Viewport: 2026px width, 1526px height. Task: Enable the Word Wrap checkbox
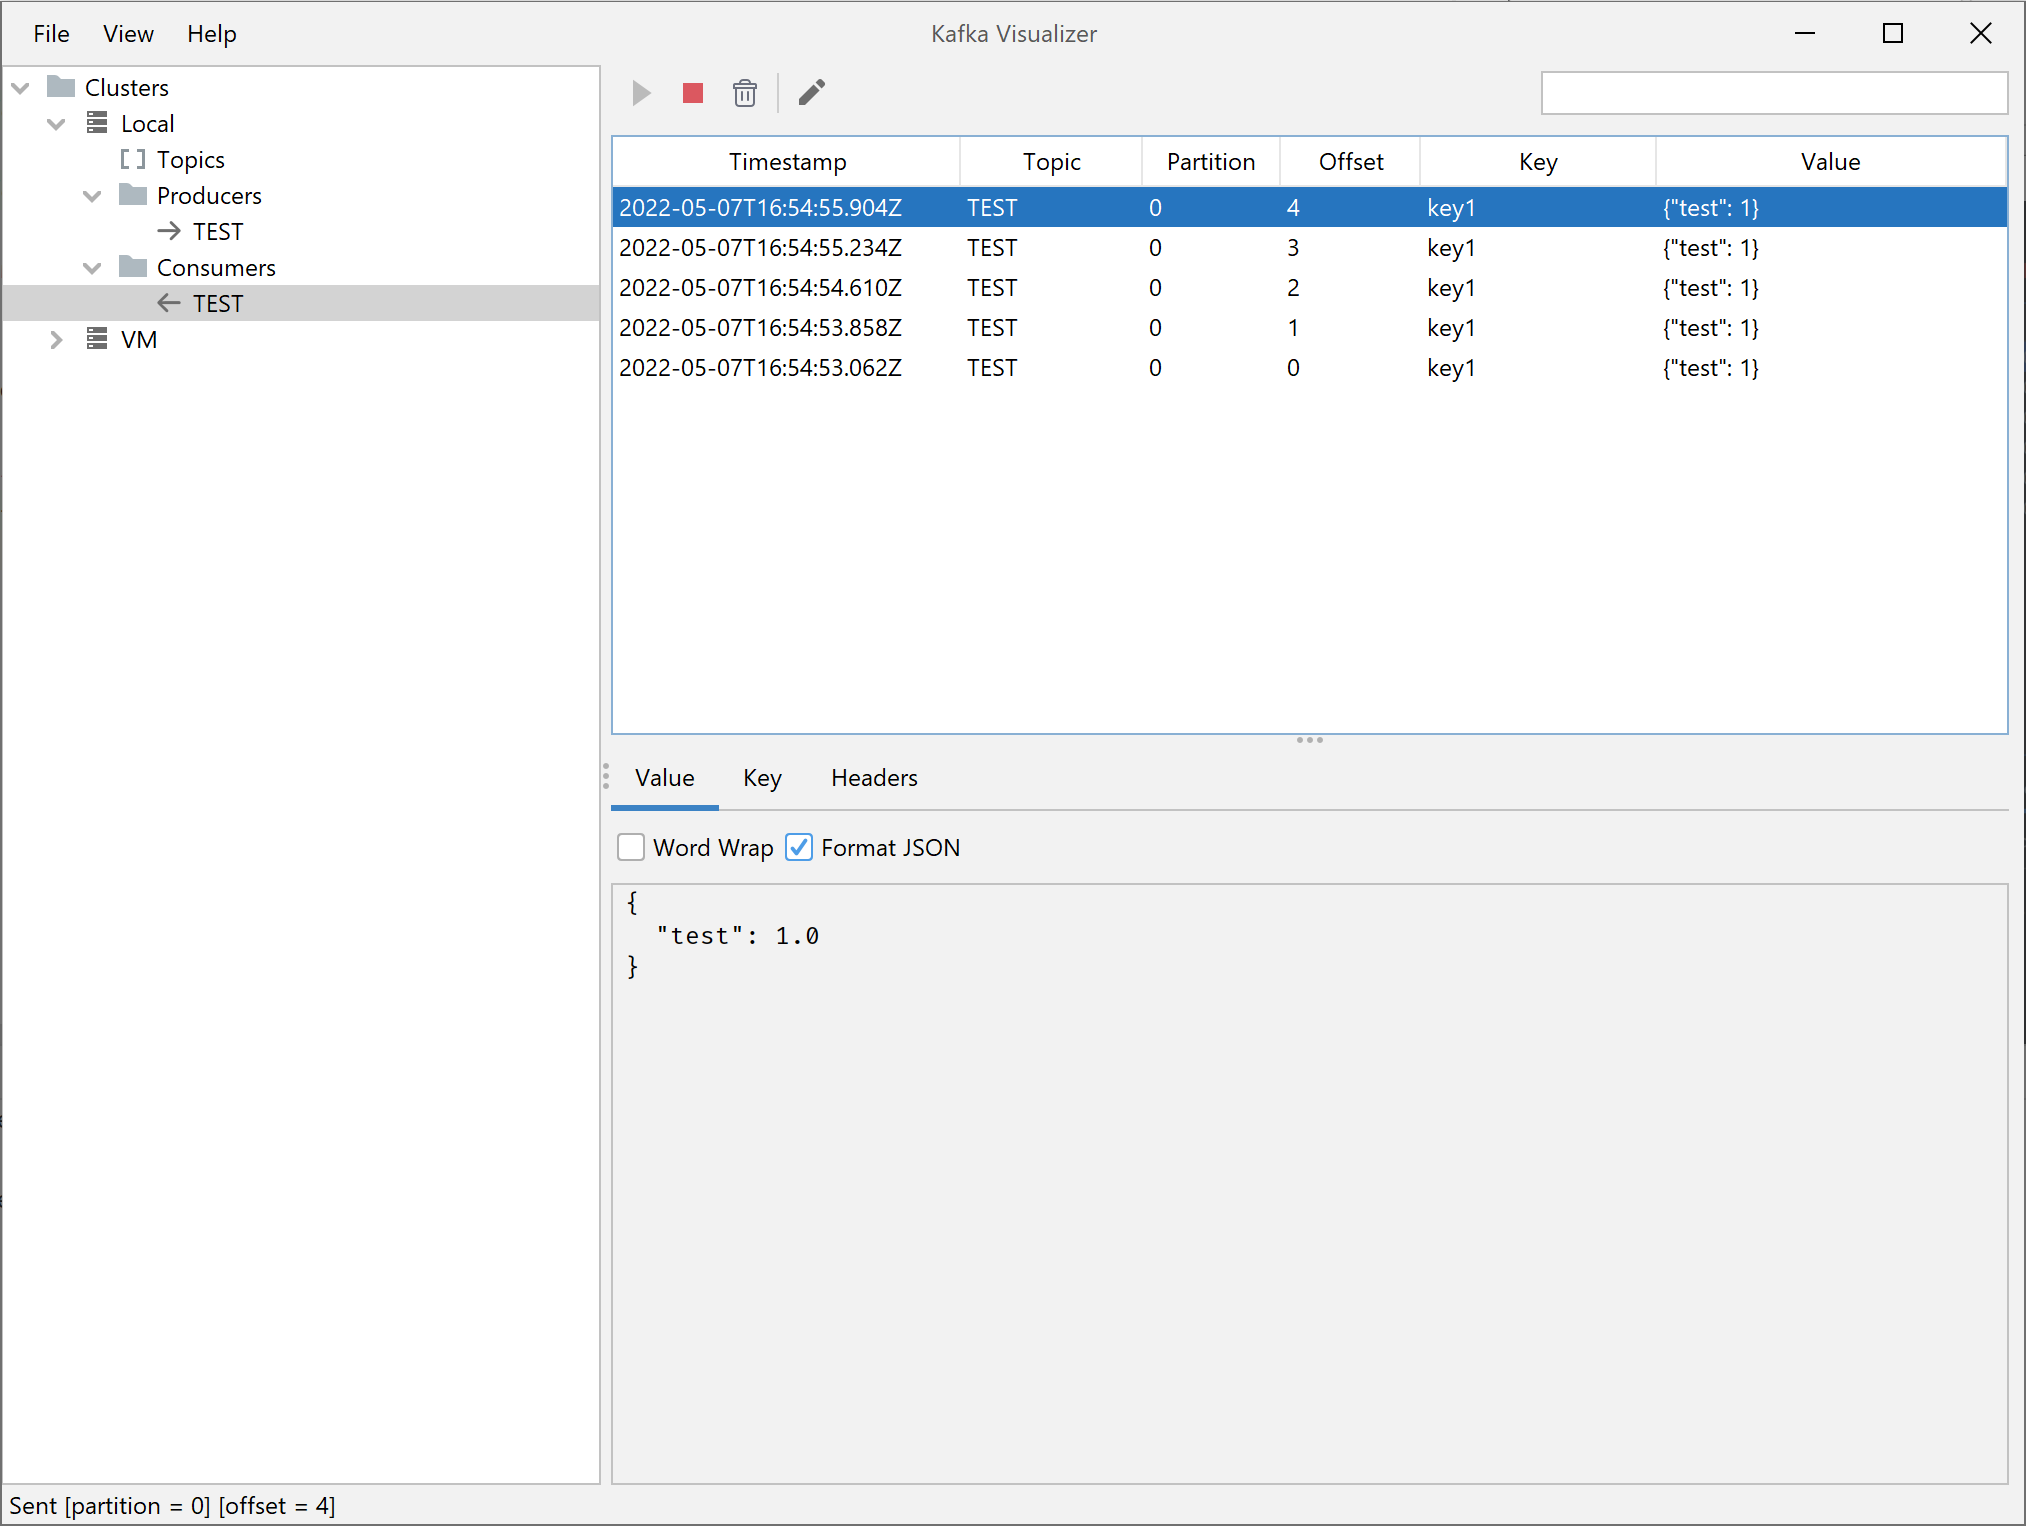(631, 847)
